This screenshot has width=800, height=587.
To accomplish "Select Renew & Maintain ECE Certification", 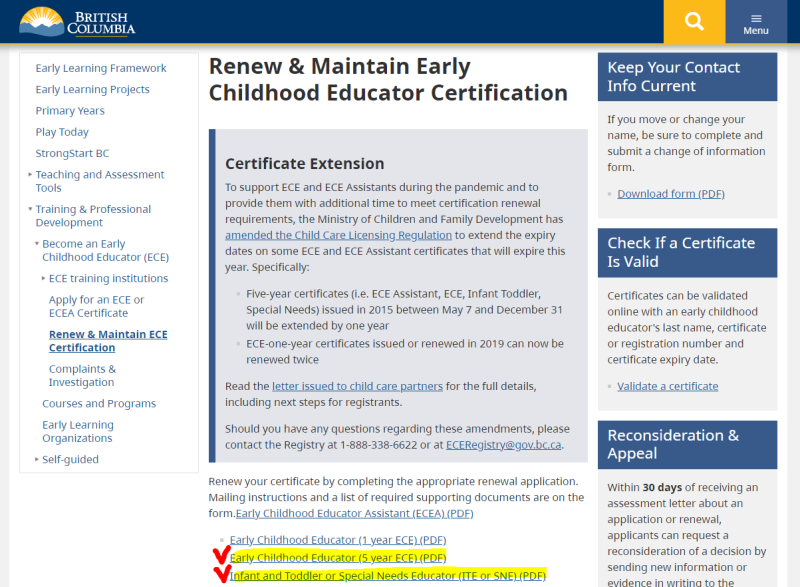I will click(108, 341).
